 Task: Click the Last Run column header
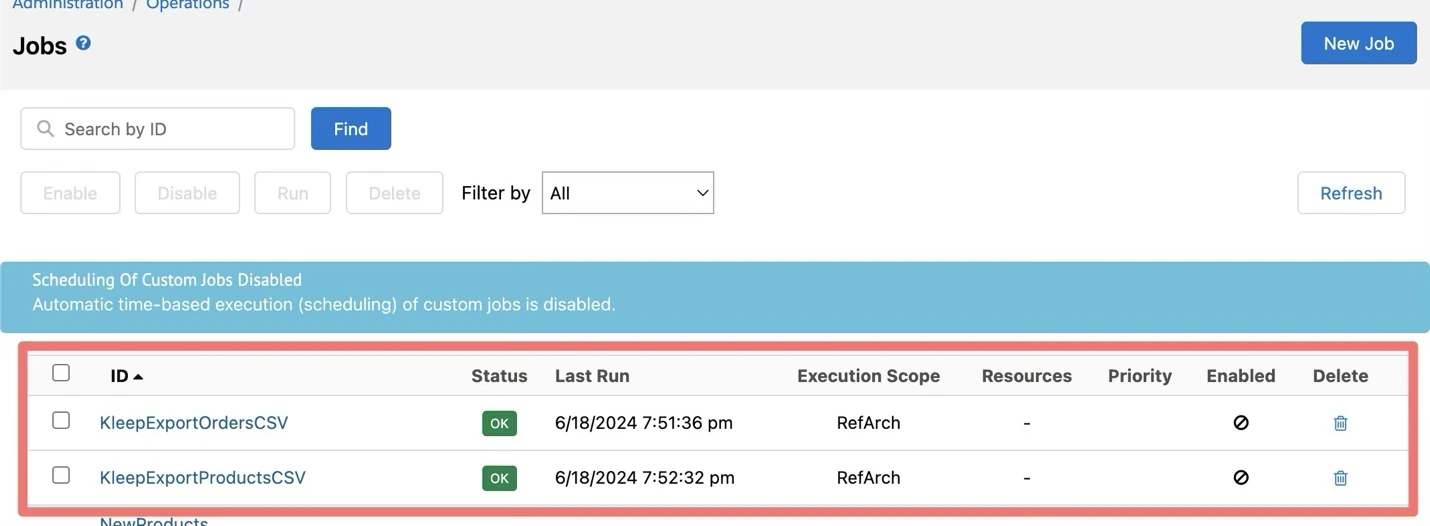[592, 376]
